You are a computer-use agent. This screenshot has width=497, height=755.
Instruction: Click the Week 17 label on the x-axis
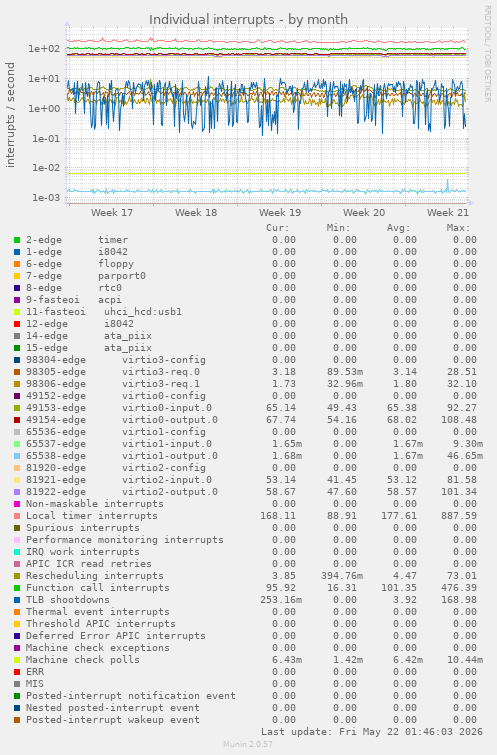(x=112, y=212)
